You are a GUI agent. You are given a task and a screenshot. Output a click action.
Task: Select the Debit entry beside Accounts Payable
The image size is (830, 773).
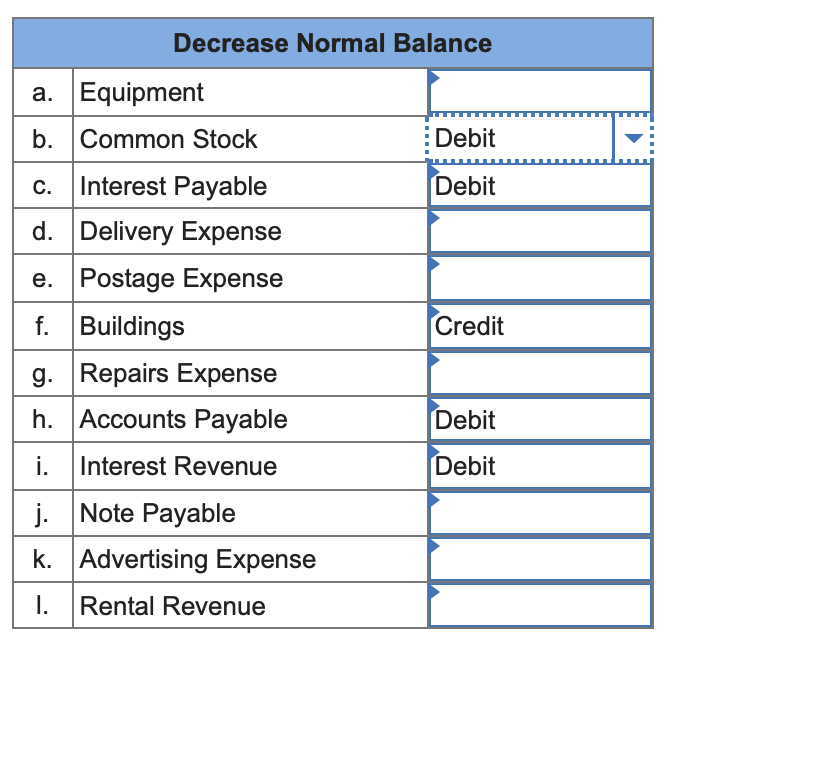(x=540, y=419)
